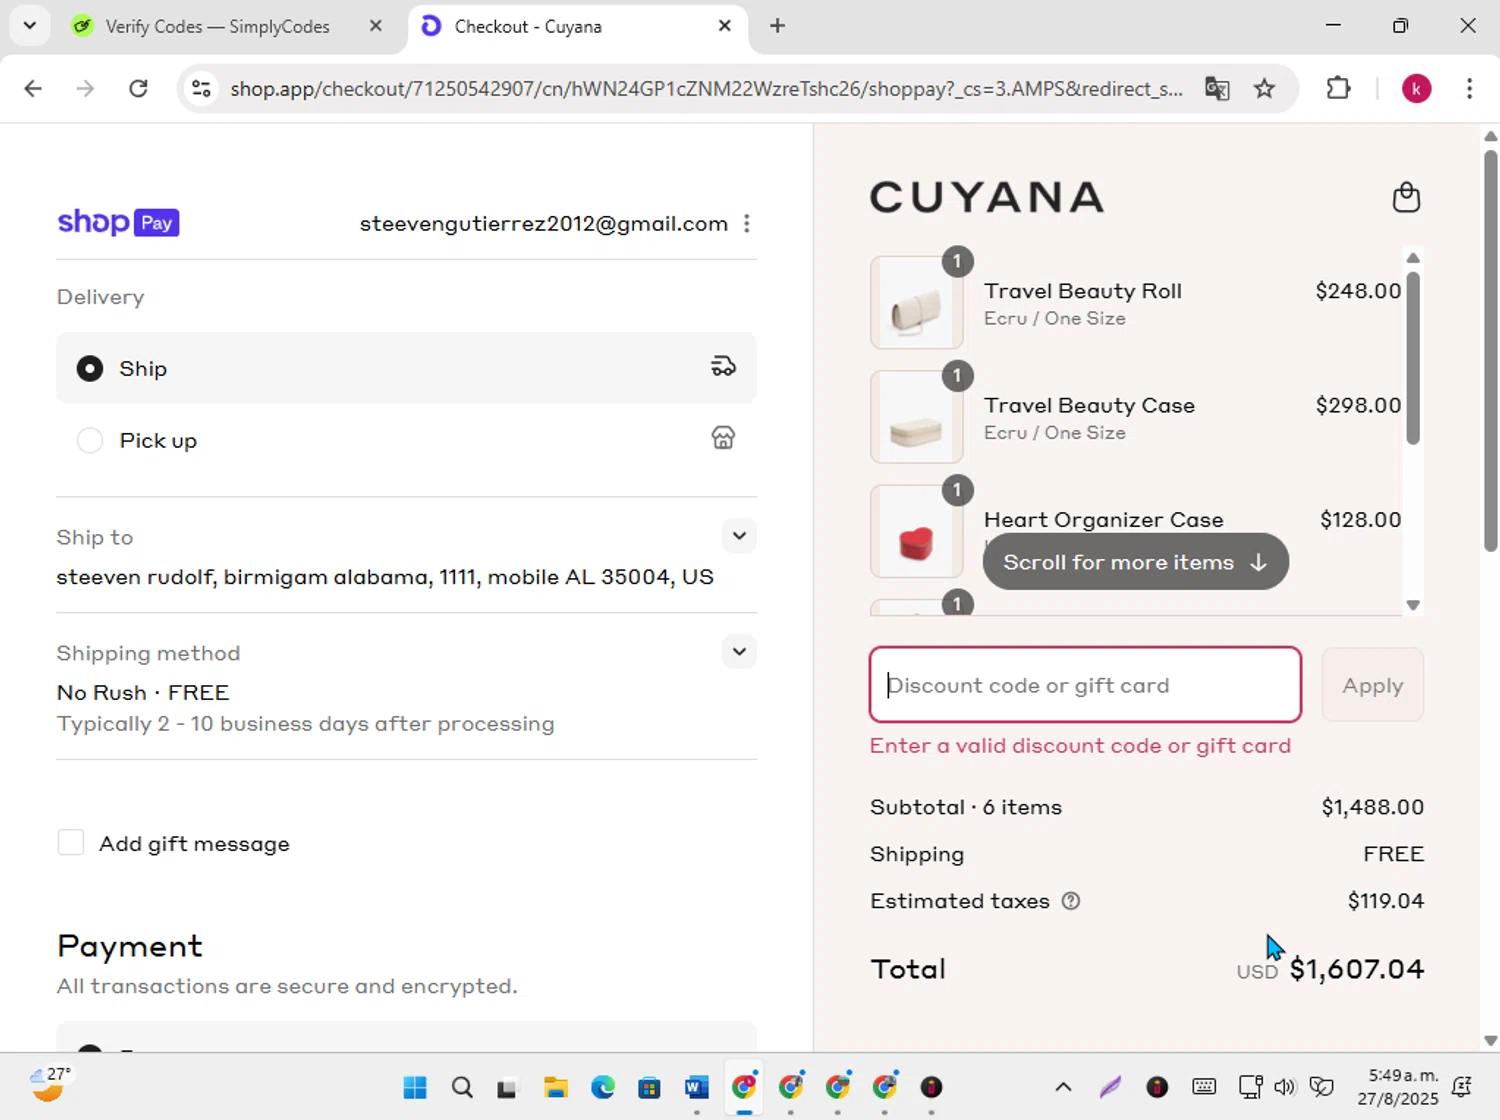The width and height of the screenshot is (1500, 1120).
Task: Open the tab search dropdown arrow
Action: (30, 26)
